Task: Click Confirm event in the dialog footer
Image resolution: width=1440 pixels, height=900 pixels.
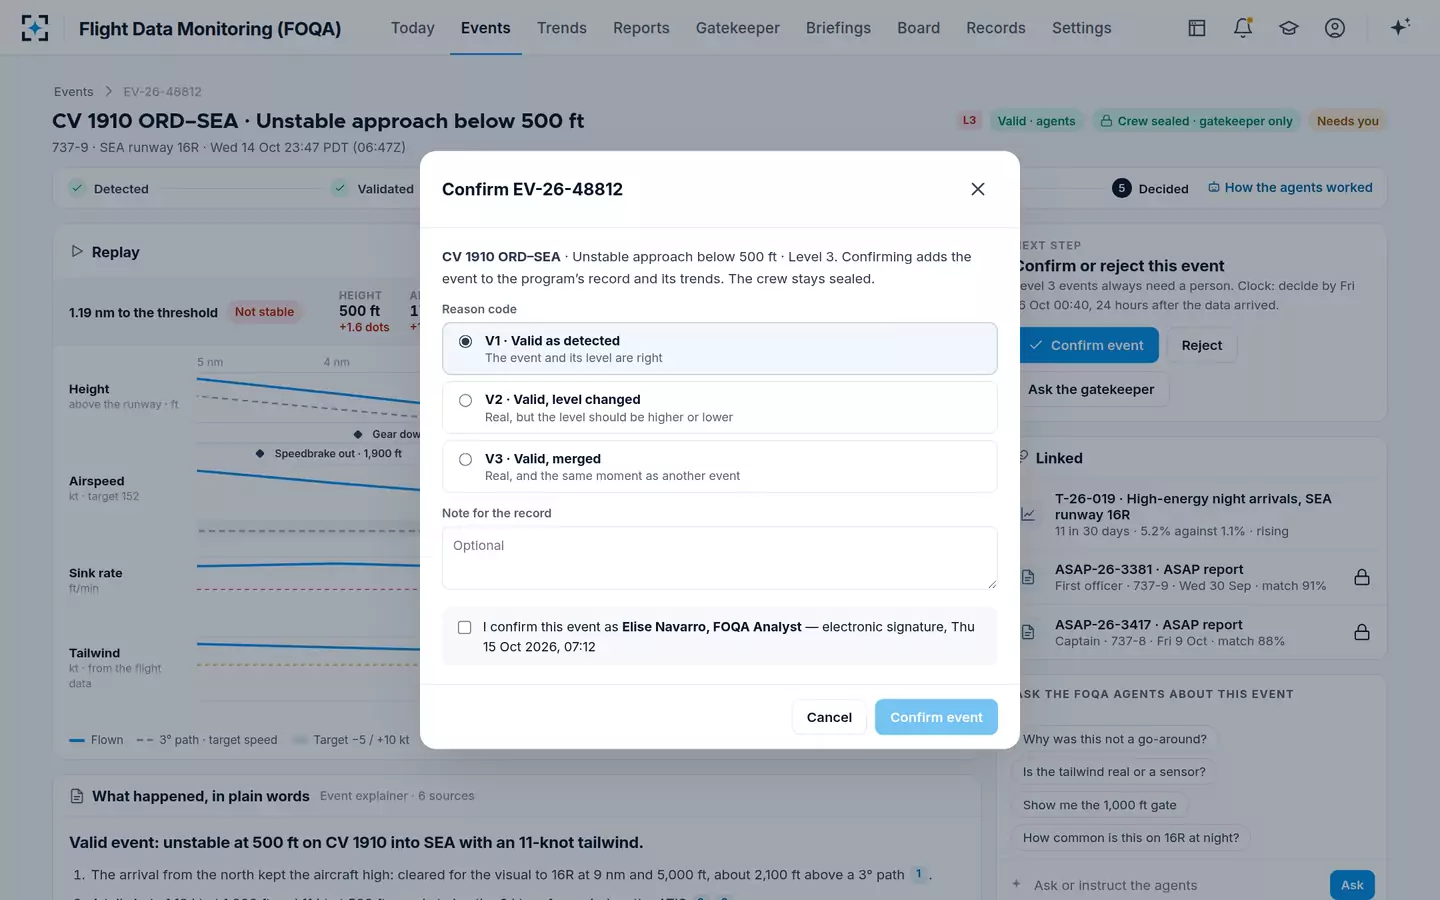Action: point(936,717)
